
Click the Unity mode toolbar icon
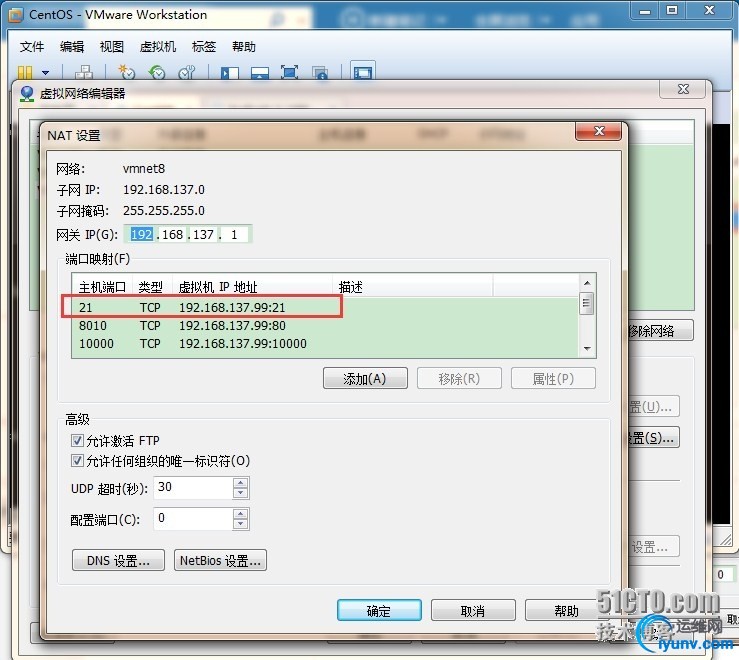[x=320, y=73]
